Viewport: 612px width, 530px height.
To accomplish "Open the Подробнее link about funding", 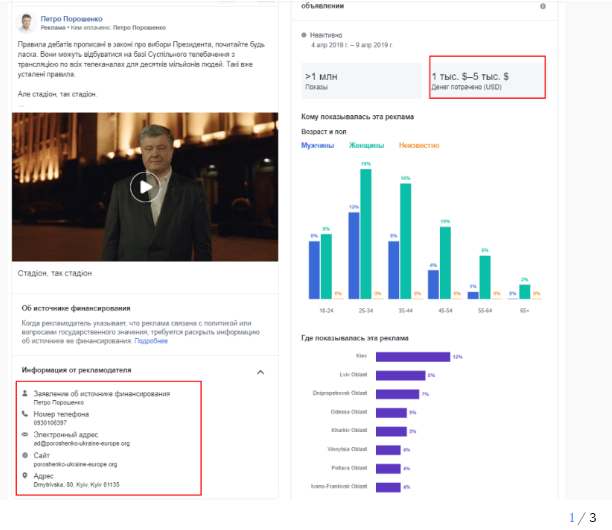I will (x=151, y=341).
